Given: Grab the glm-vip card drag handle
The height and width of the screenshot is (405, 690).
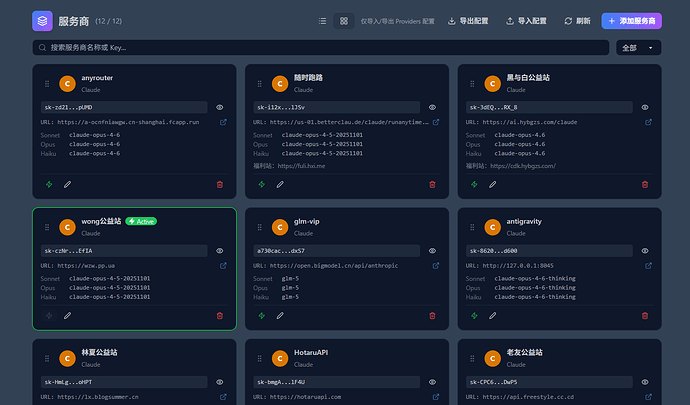Looking at the screenshot, I should pos(259,227).
